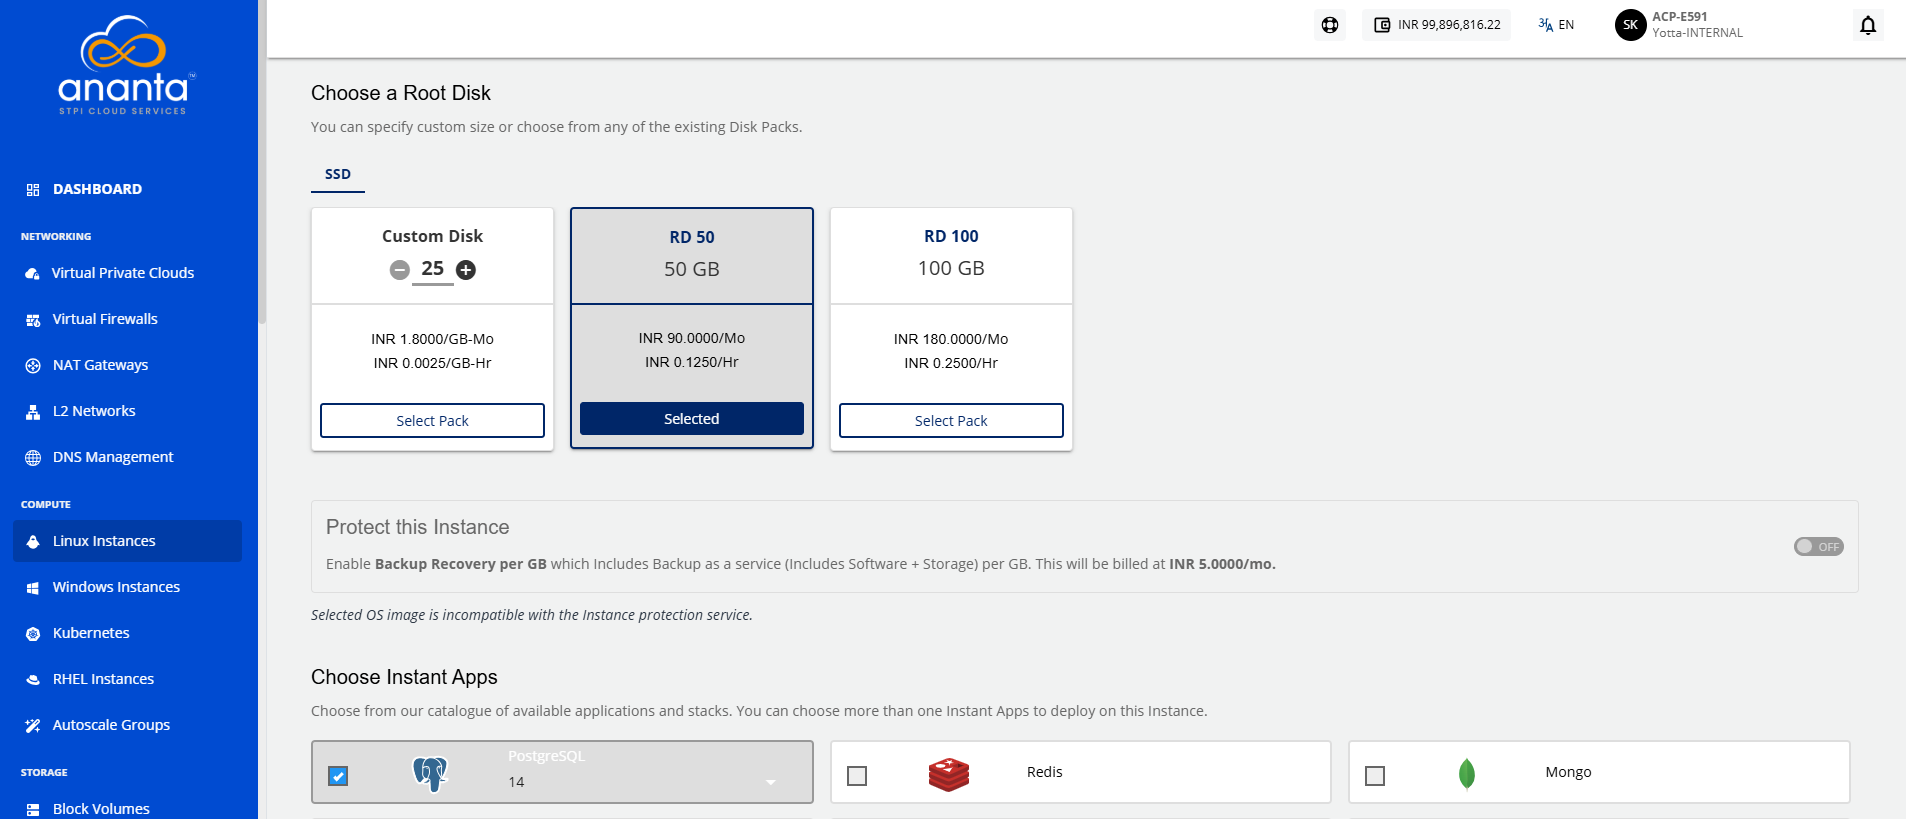Open the language translate icon

1546,25
